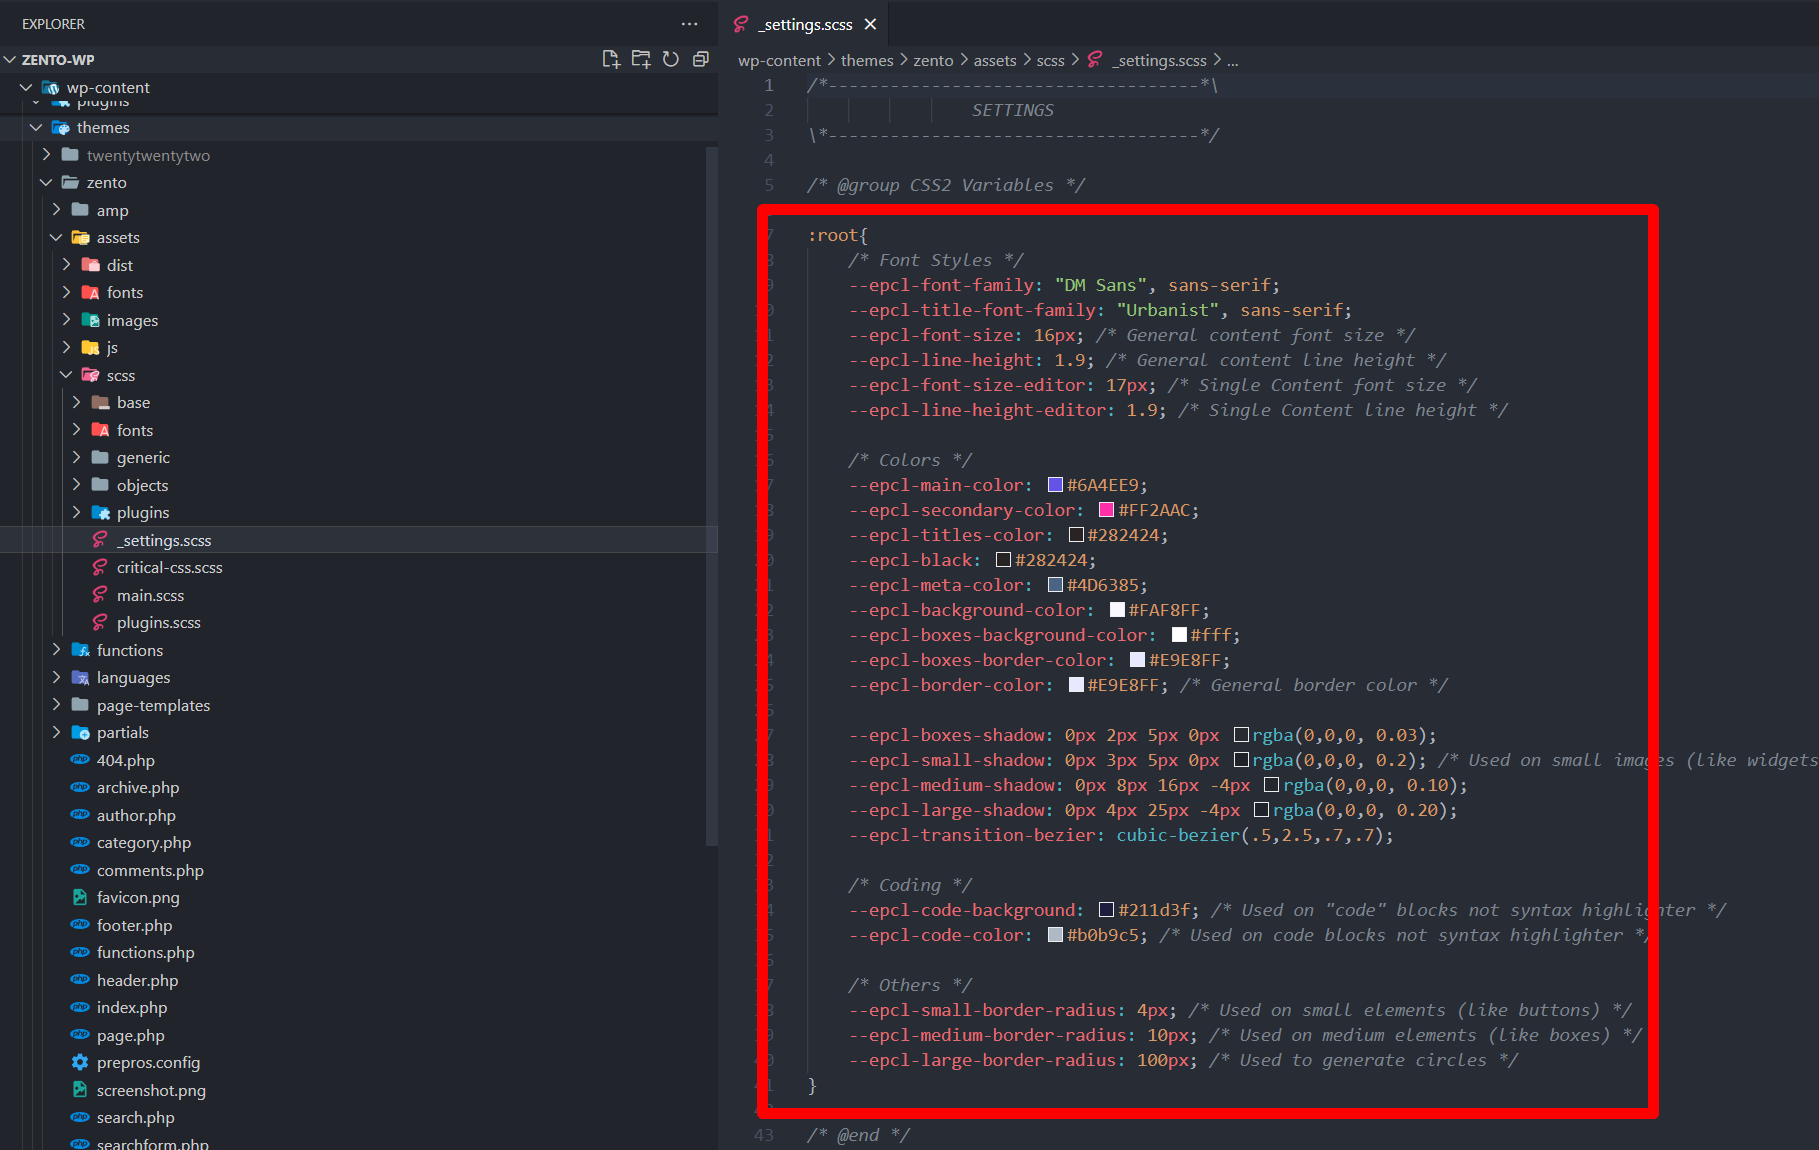The image size is (1819, 1150).
Task: Open author.php file
Action: pos(136,816)
